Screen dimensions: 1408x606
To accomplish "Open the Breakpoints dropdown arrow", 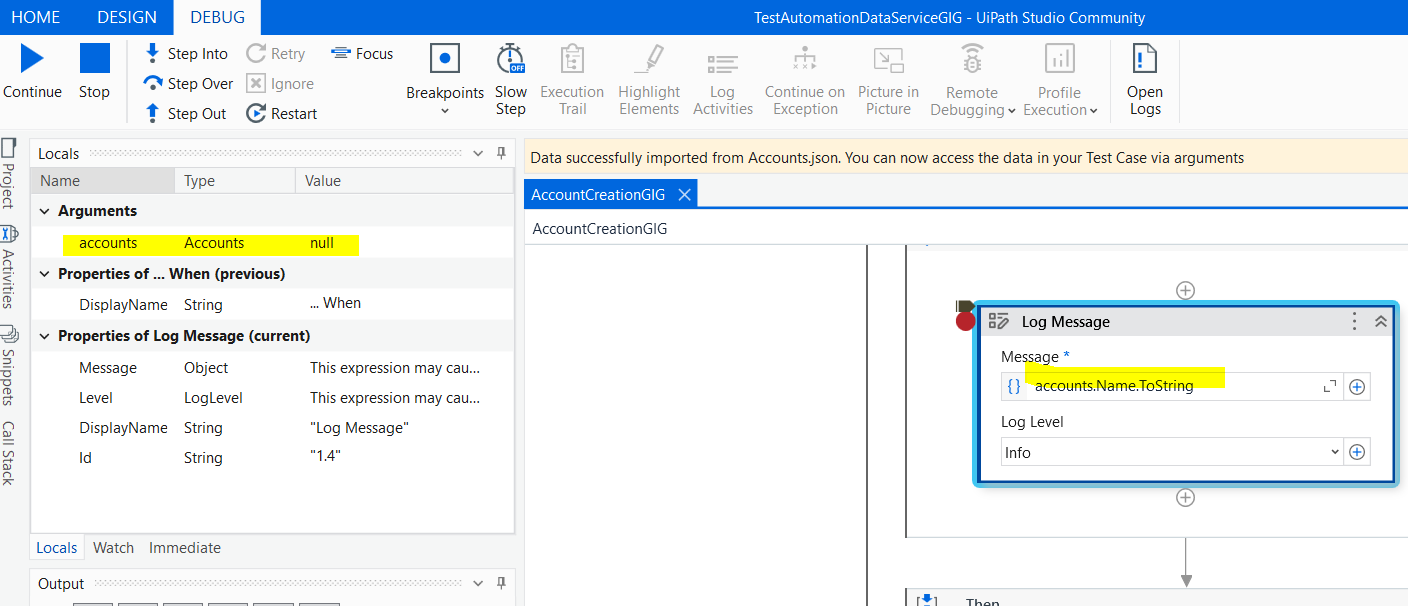I will 445,110.
